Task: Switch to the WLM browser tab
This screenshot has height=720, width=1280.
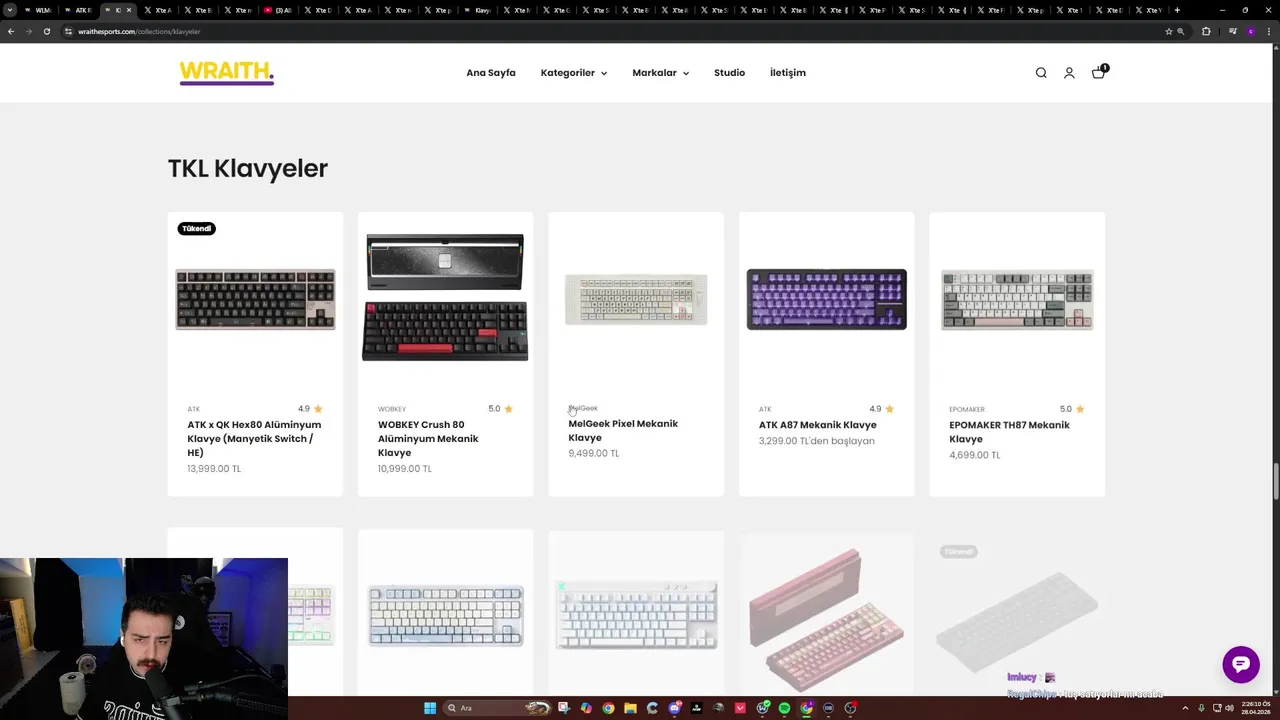Action: pos(39,10)
